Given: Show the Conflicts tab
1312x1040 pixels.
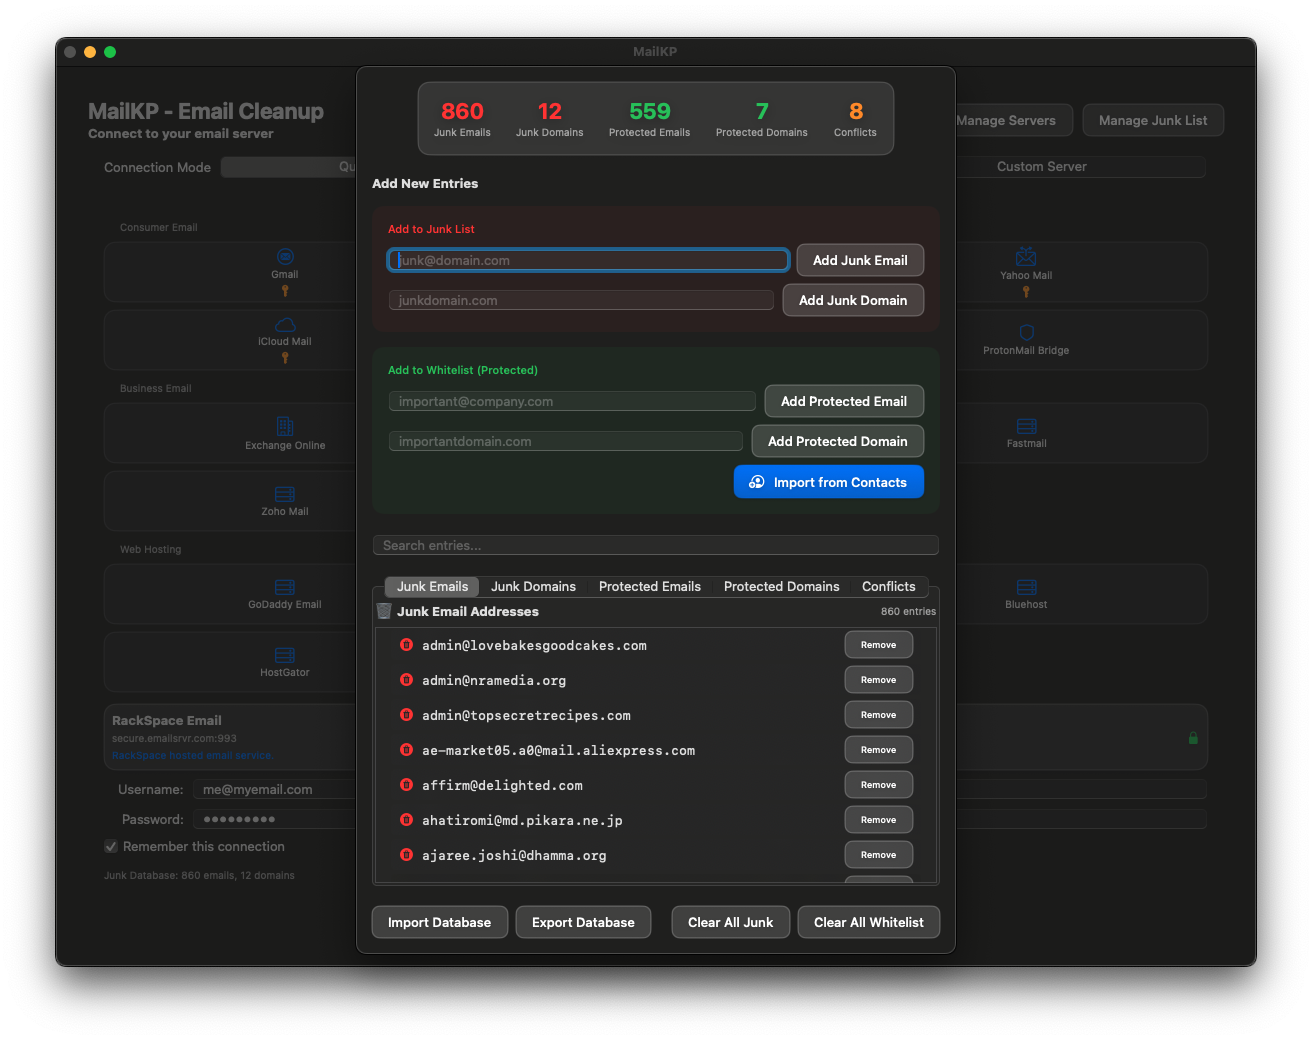Looking at the screenshot, I should click(889, 587).
